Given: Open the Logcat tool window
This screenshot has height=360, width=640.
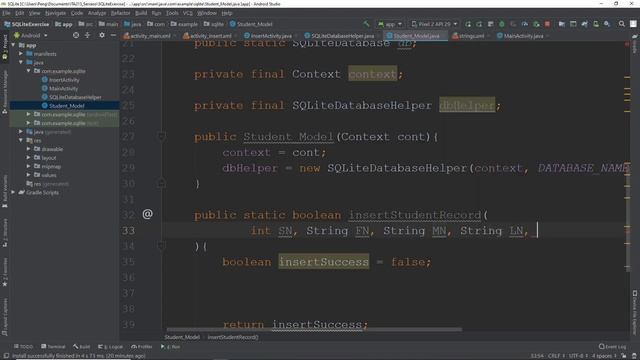Looking at the screenshot, I should point(110,347).
